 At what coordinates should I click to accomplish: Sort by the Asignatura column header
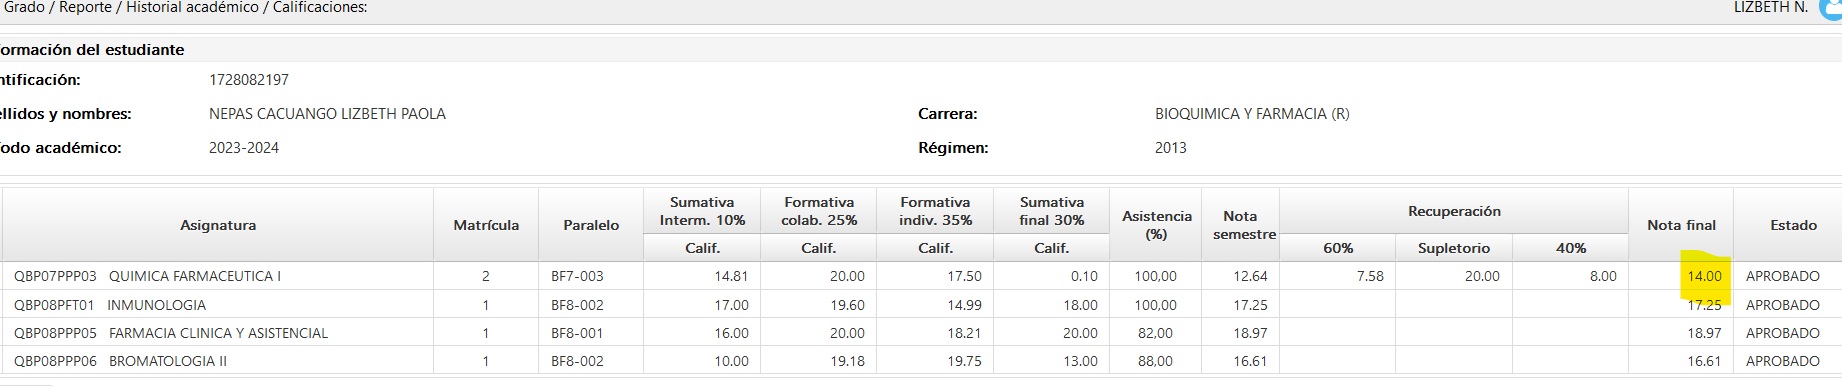[218, 225]
